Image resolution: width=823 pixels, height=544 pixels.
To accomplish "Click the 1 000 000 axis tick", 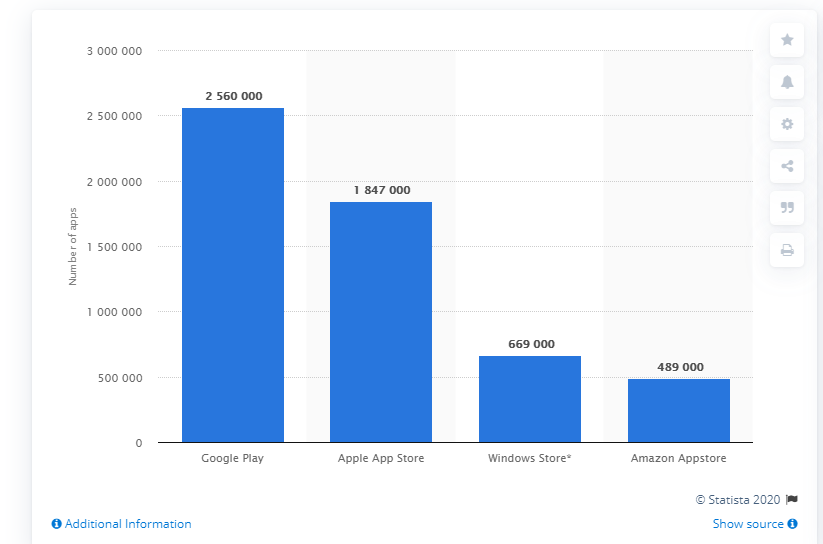I will click(114, 312).
